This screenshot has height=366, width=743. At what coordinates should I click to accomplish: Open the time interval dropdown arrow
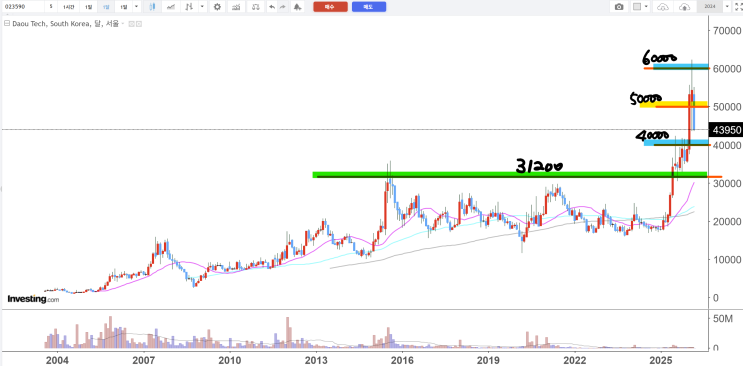point(136,7)
